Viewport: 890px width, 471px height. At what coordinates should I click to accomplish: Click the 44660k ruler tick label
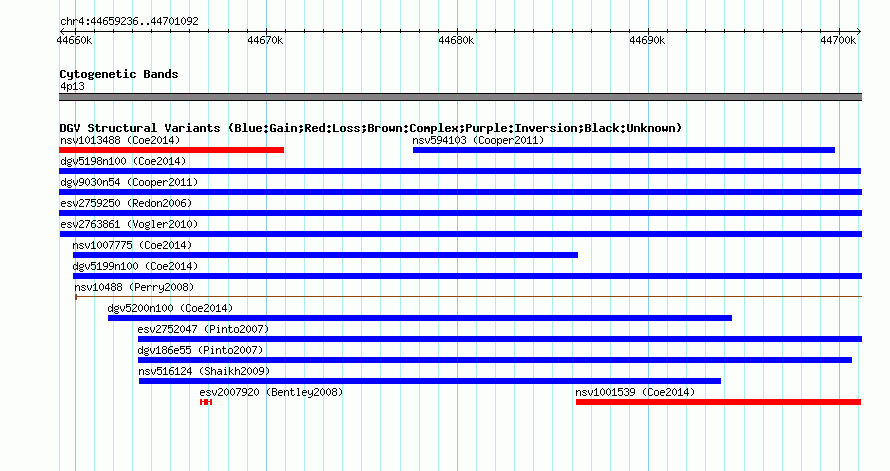point(74,40)
